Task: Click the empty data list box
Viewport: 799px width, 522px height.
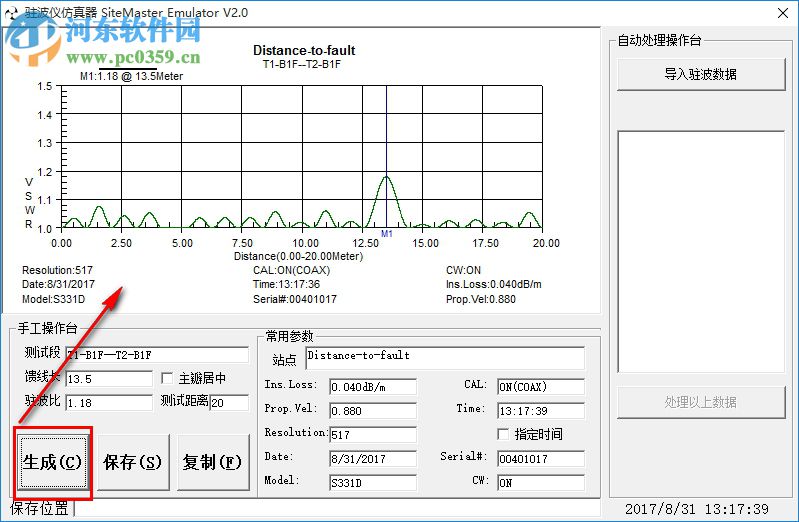Action: click(x=701, y=252)
